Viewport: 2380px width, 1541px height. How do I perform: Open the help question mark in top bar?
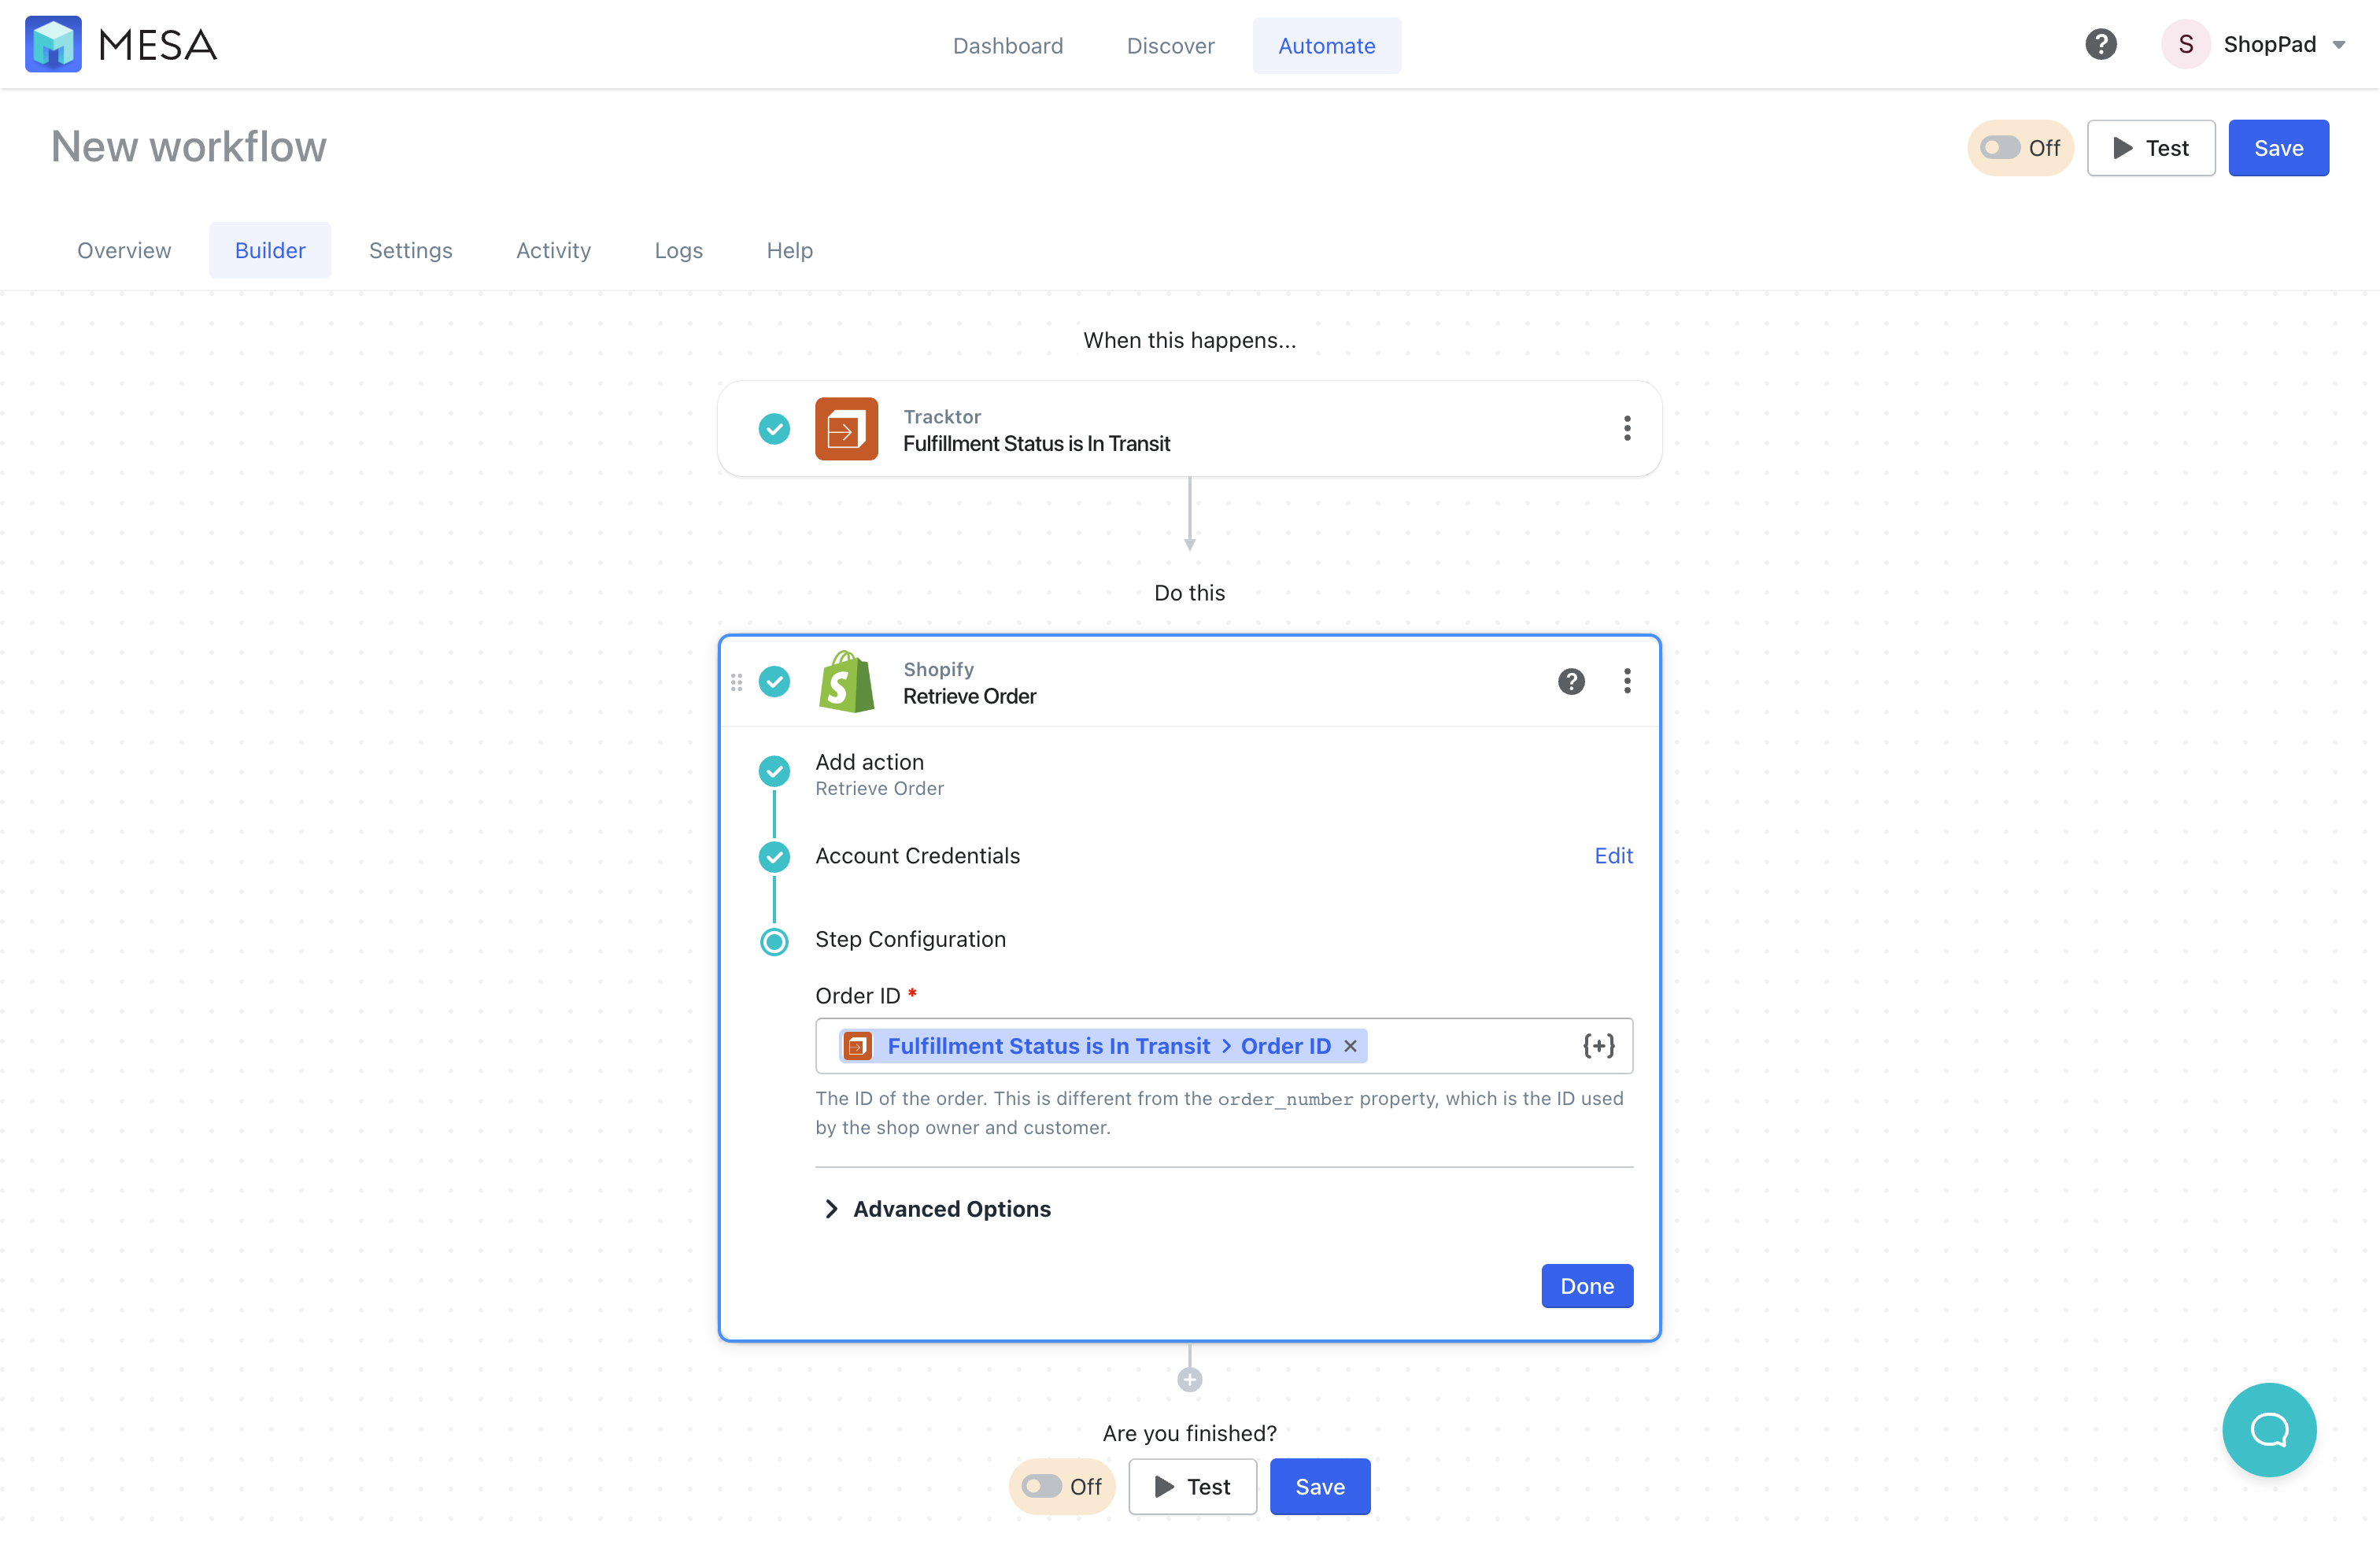2101,45
